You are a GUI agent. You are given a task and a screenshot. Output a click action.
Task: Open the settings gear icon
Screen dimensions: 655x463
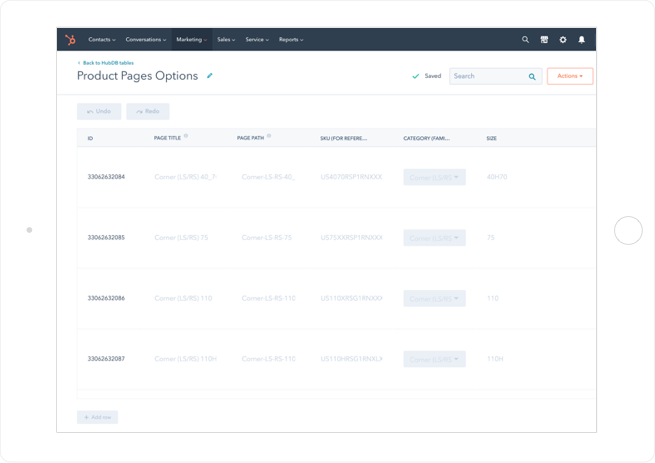[563, 40]
